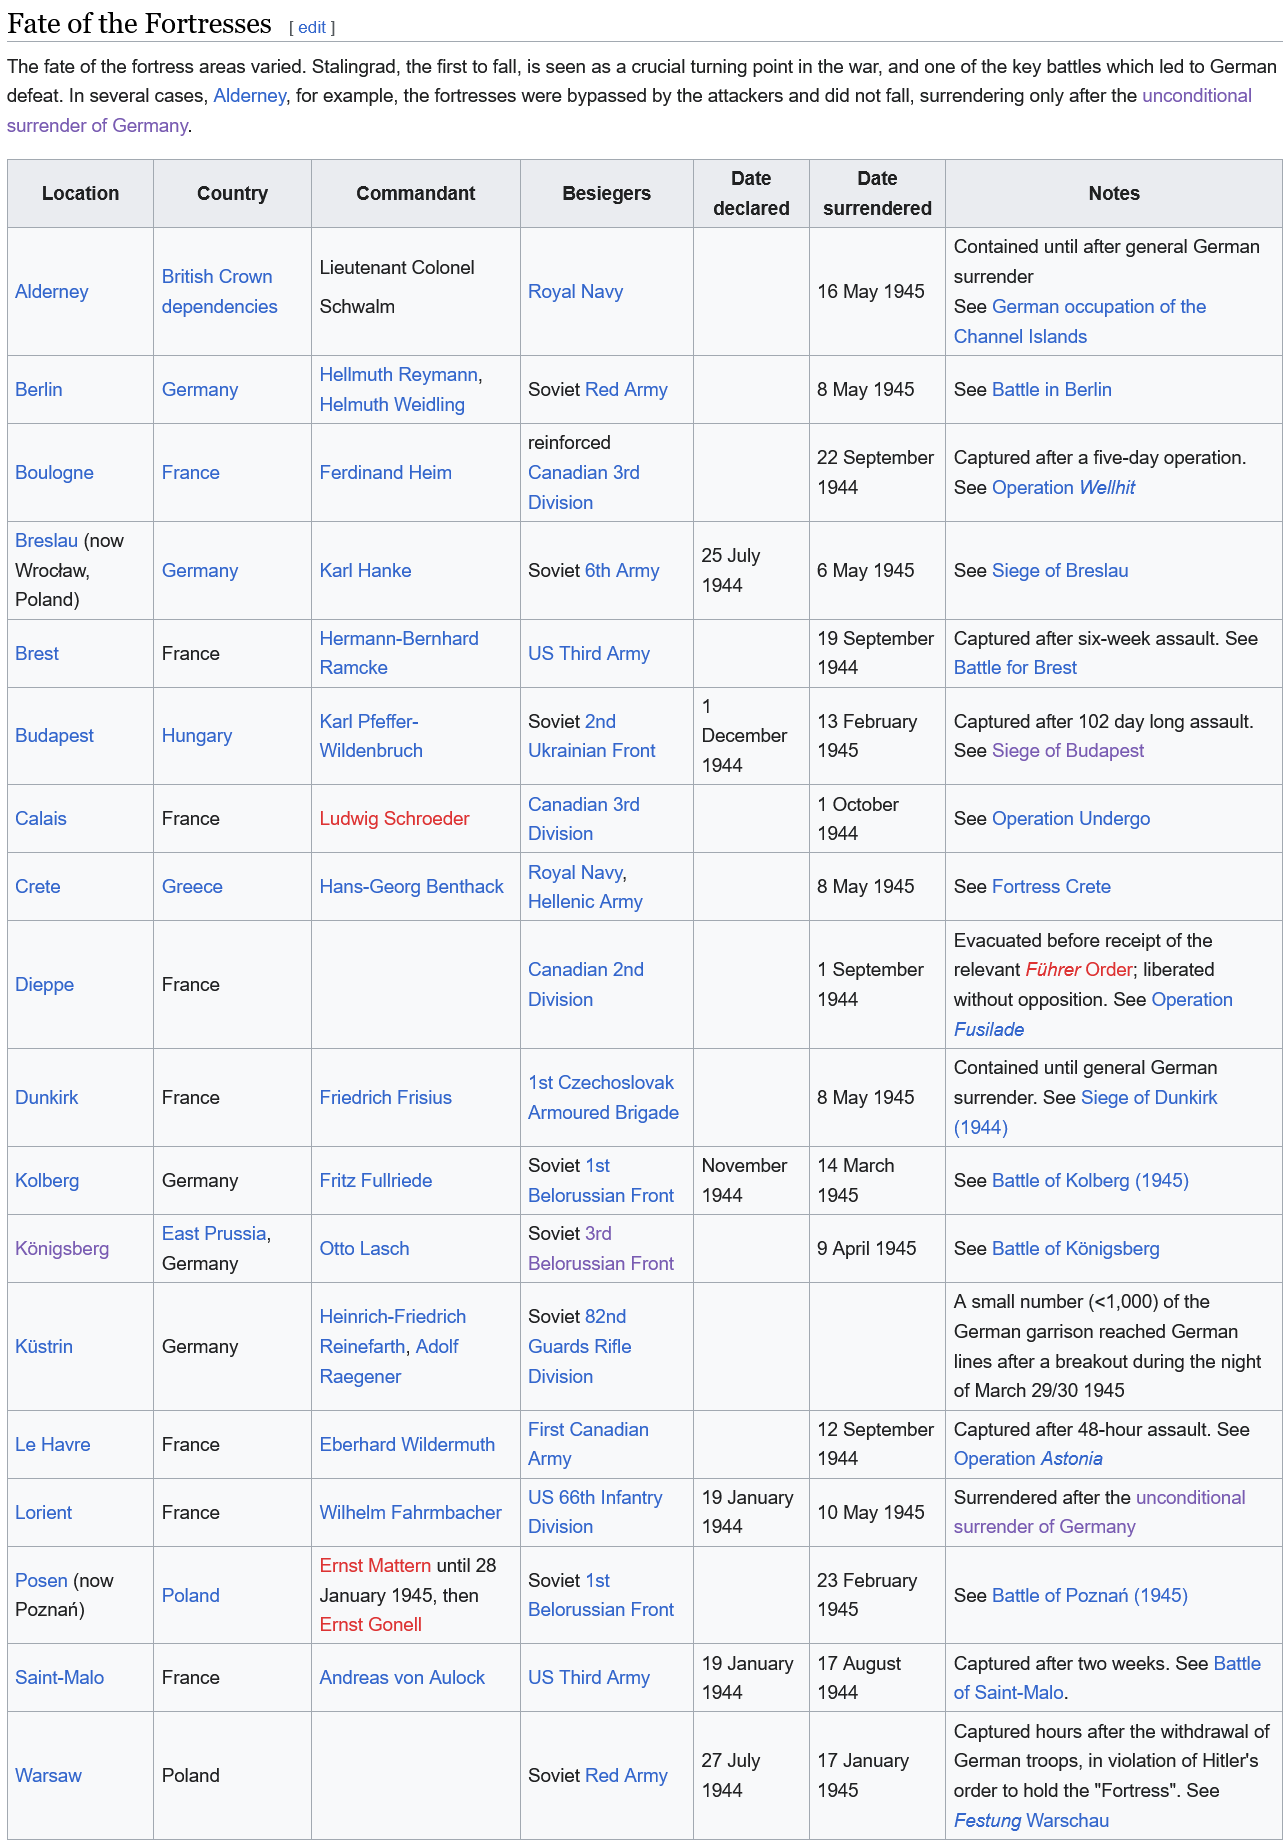This screenshot has width=1286, height=1846.
Task: Visit the Eberhard Wildermuth link
Action: point(408,1445)
